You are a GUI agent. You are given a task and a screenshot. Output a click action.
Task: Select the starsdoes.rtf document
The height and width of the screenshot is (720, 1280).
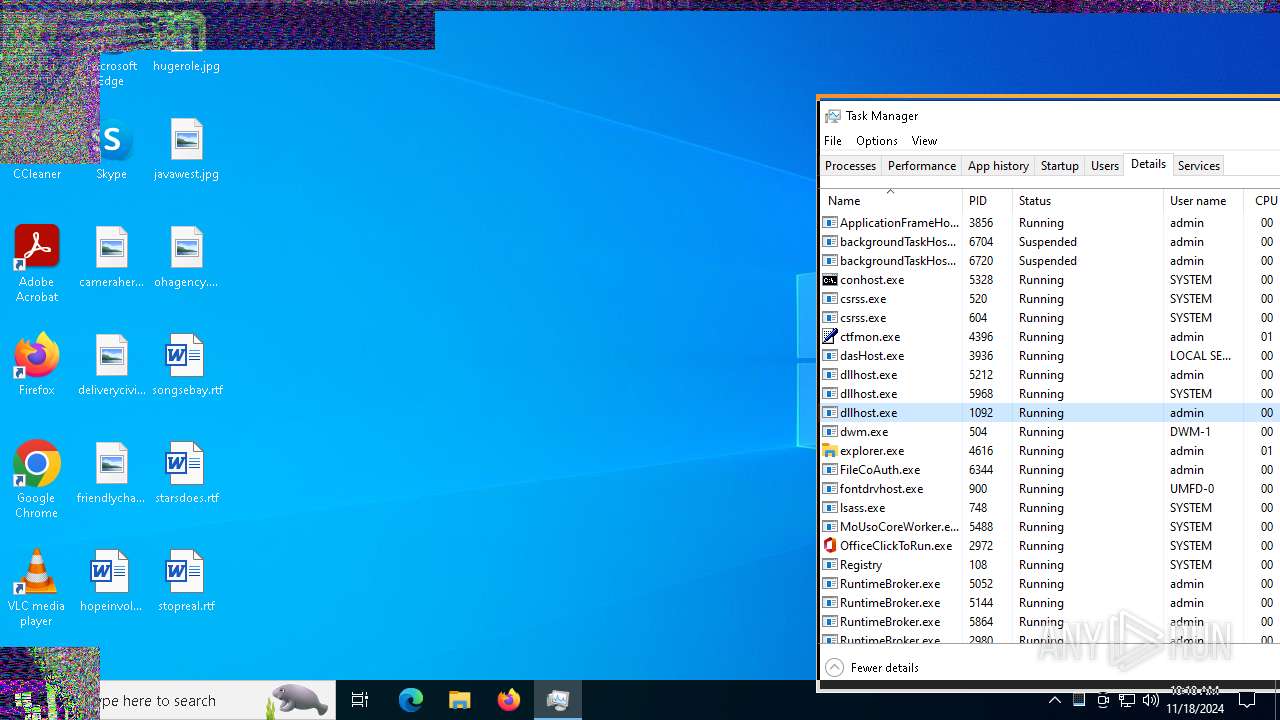[186, 473]
